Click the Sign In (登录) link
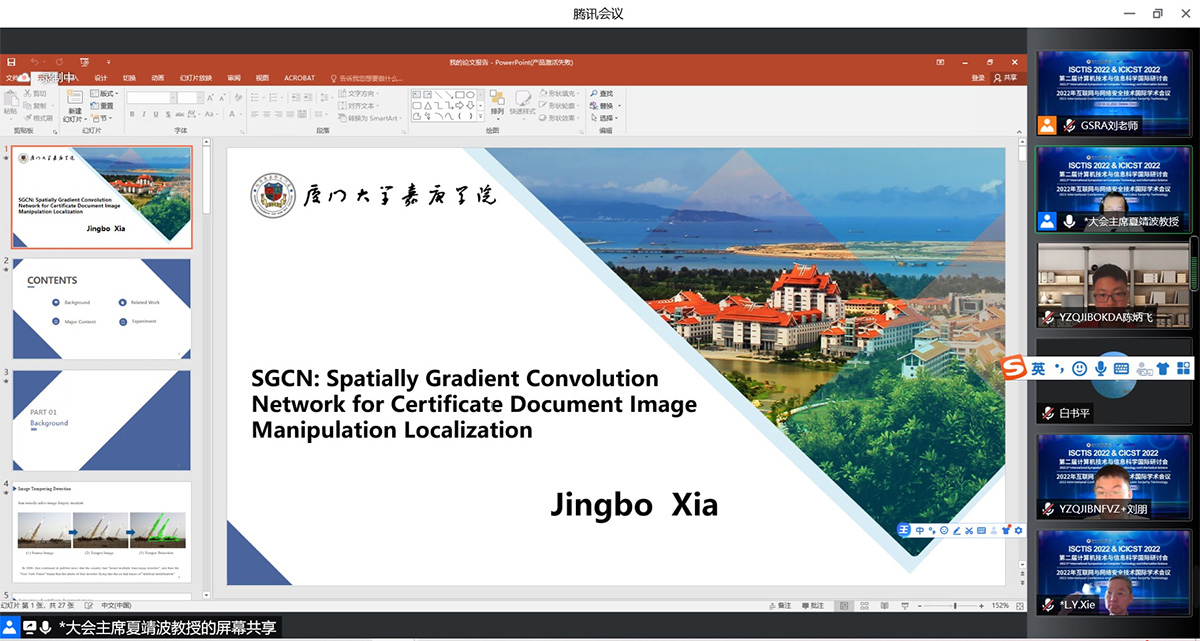 coord(978,78)
